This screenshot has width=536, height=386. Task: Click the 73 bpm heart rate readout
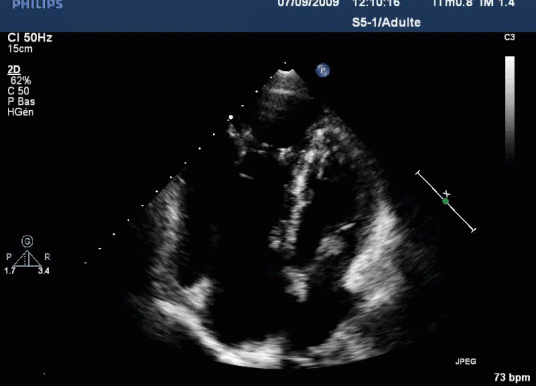coord(512,377)
